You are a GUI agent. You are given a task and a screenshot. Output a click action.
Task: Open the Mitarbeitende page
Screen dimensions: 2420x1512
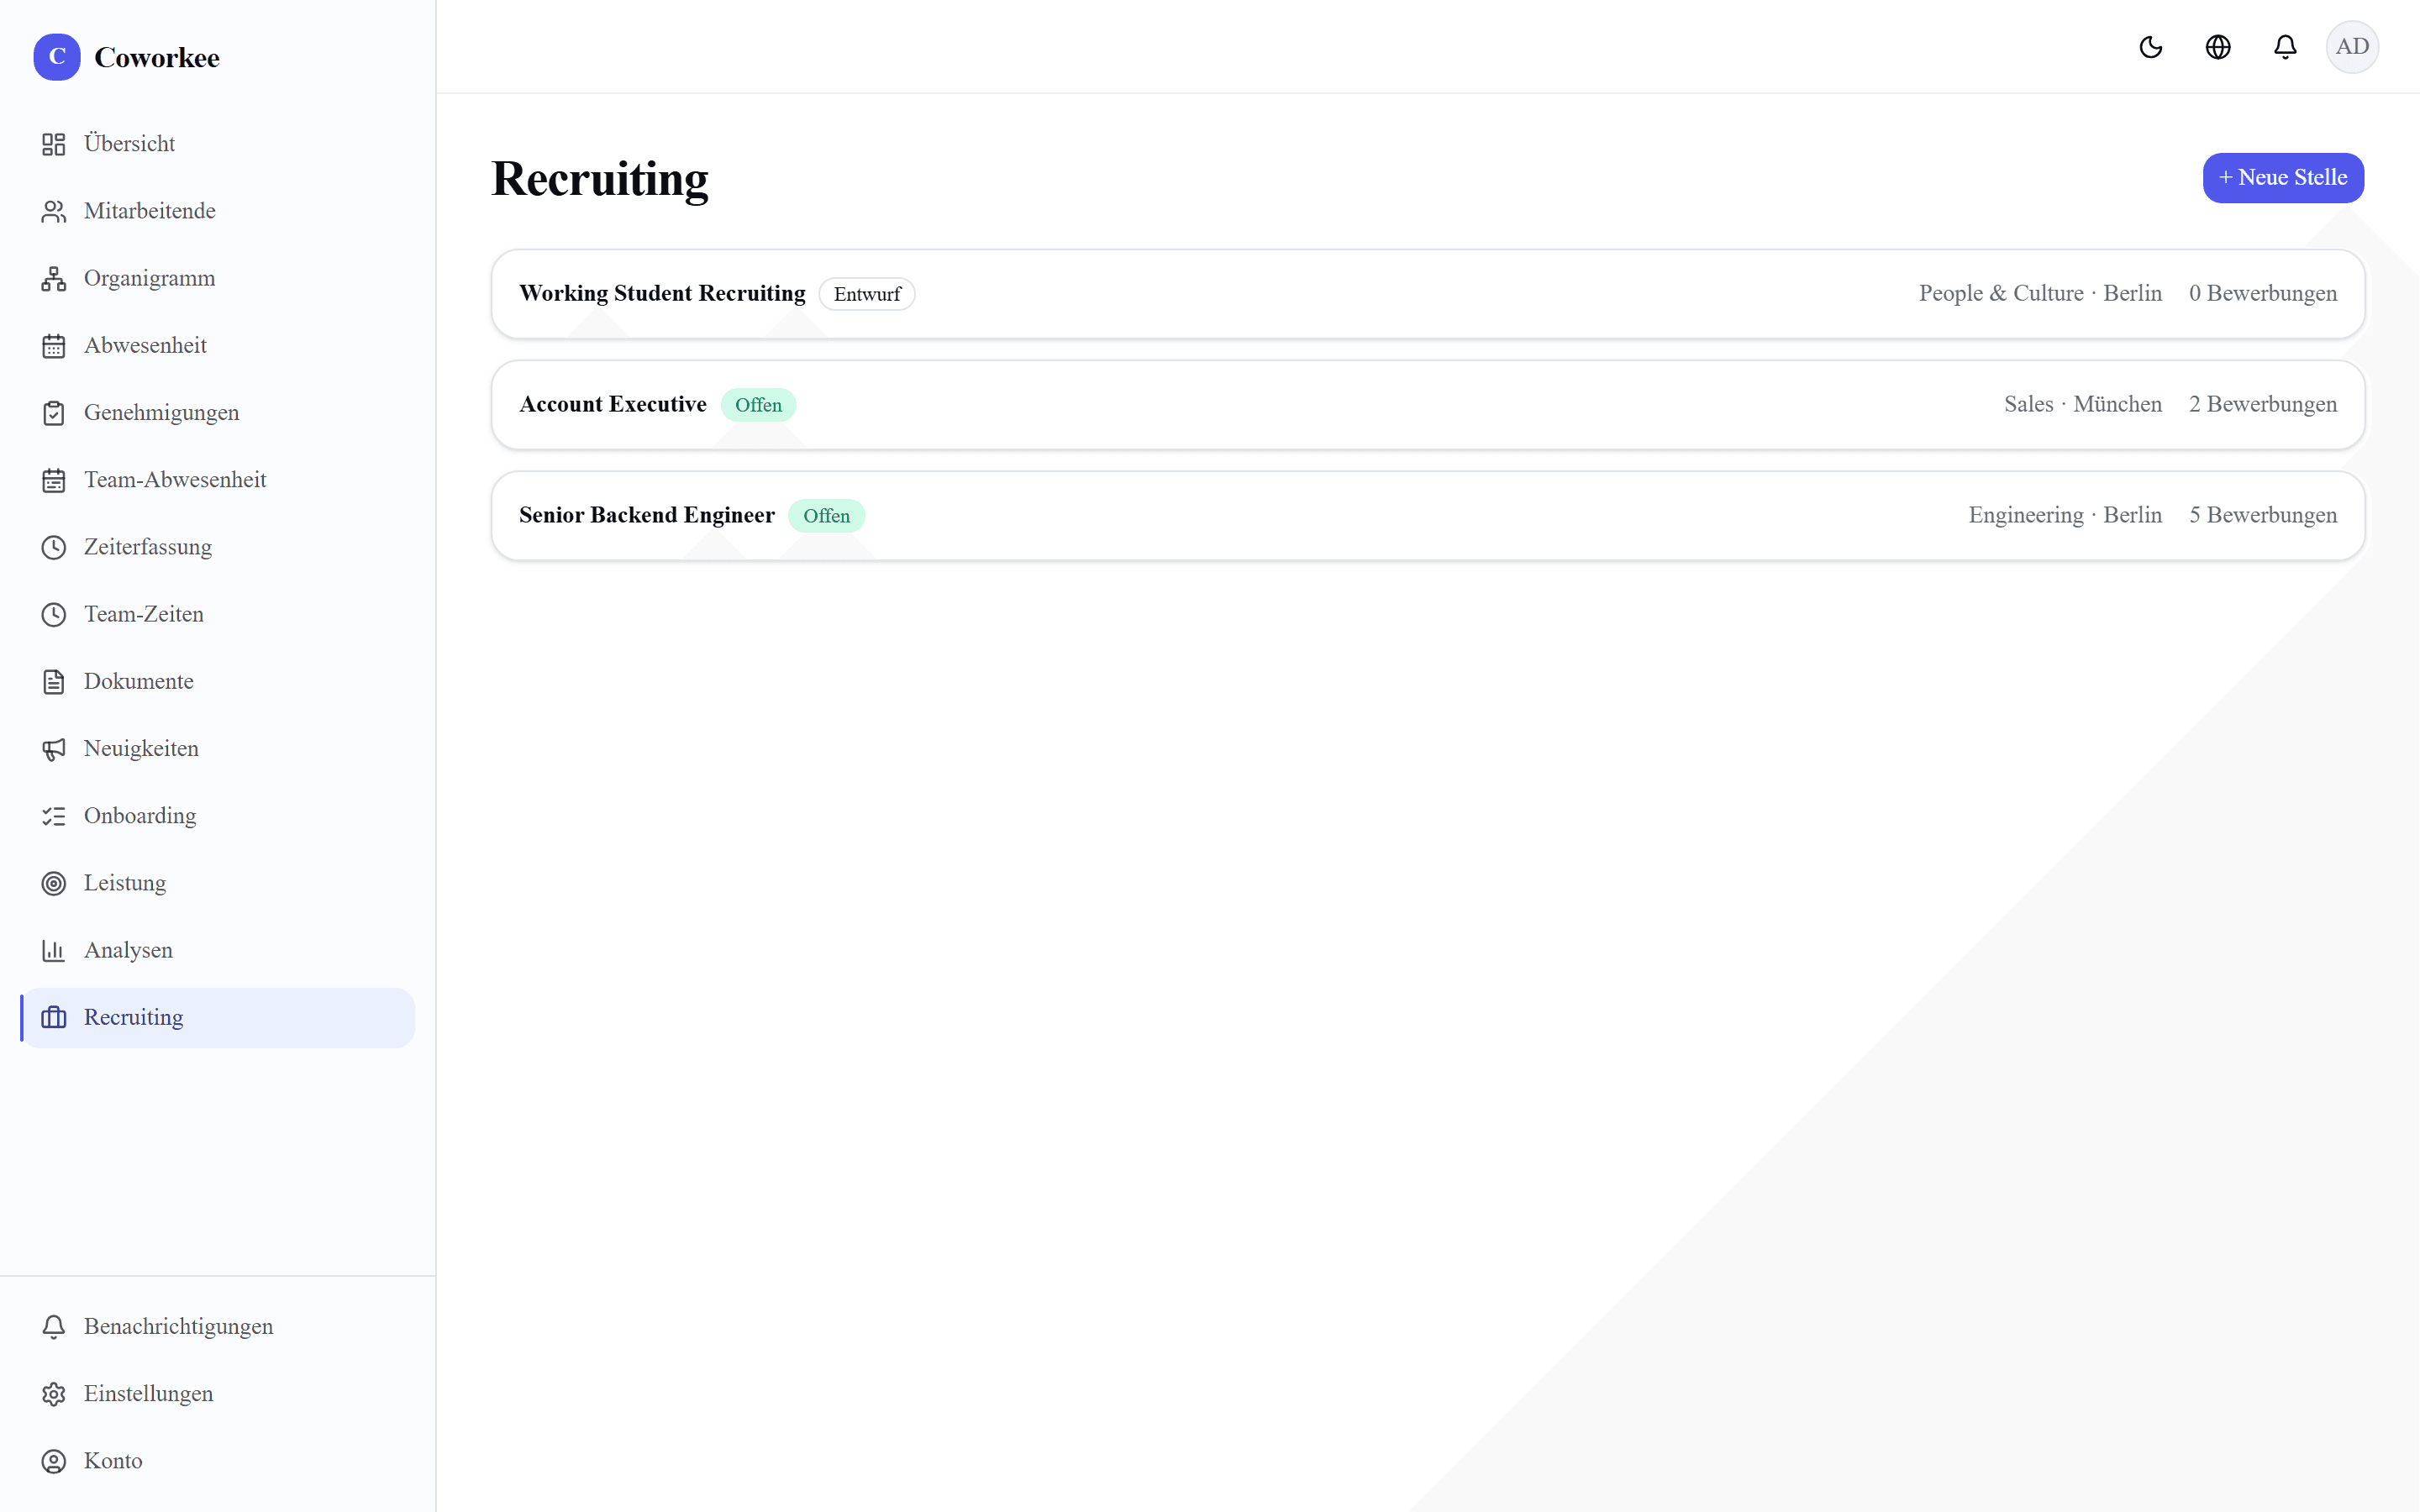[x=218, y=211]
